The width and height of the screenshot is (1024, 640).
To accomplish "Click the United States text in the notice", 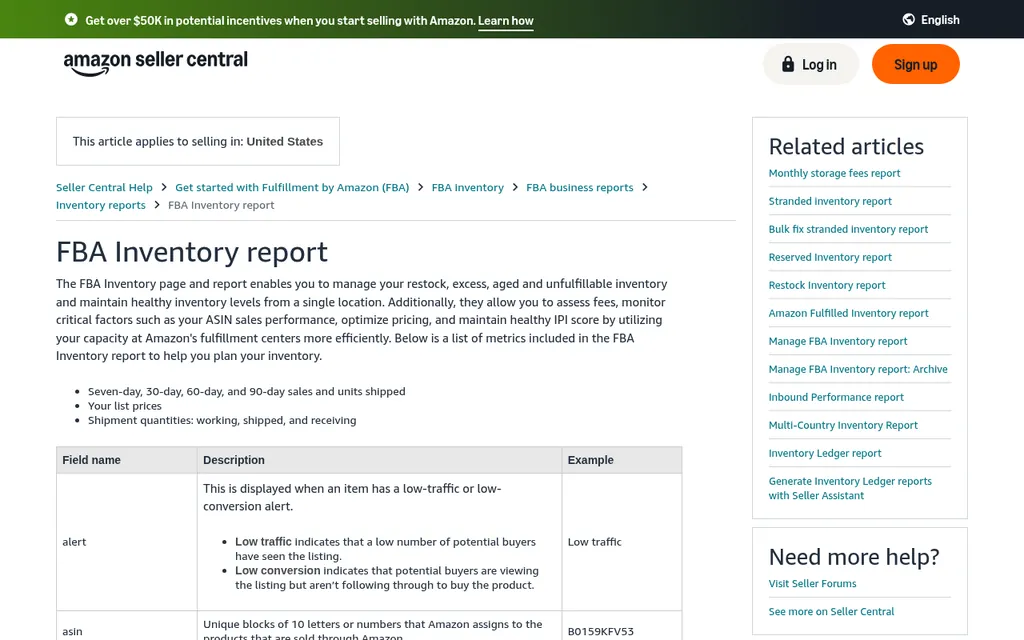I will click(x=284, y=142).
